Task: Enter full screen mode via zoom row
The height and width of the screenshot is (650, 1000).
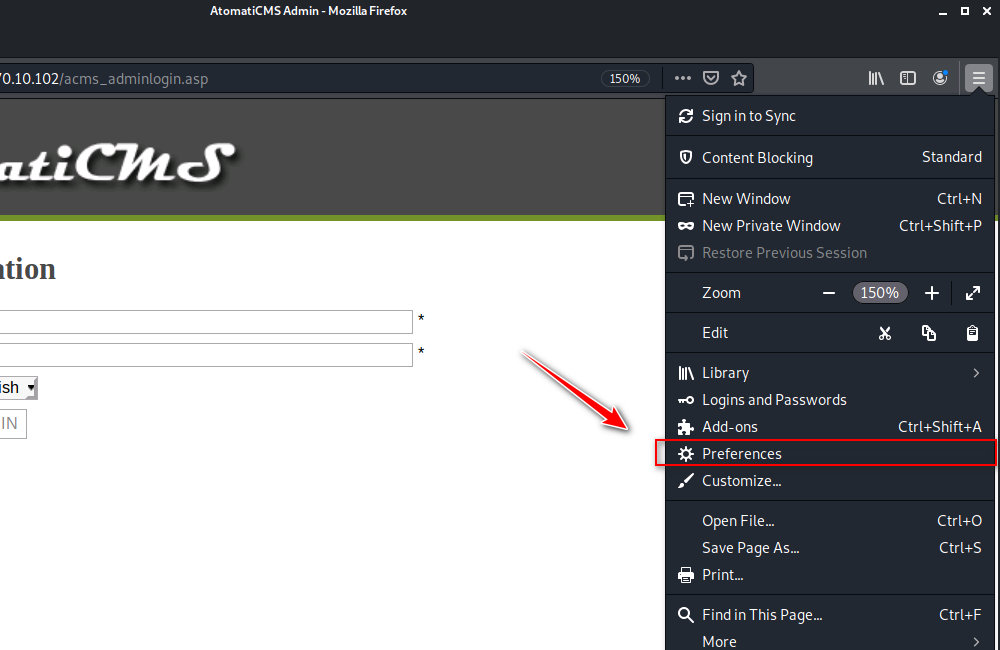Action: click(x=972, y=293)
